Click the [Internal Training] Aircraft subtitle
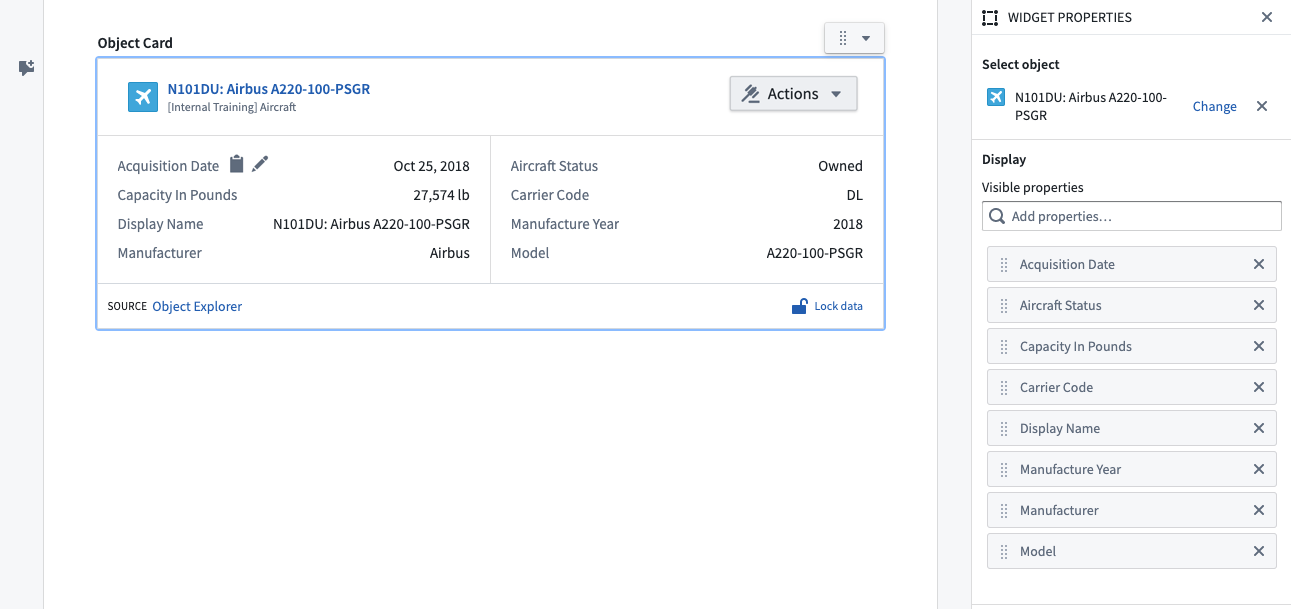 (x=232, y=107)
